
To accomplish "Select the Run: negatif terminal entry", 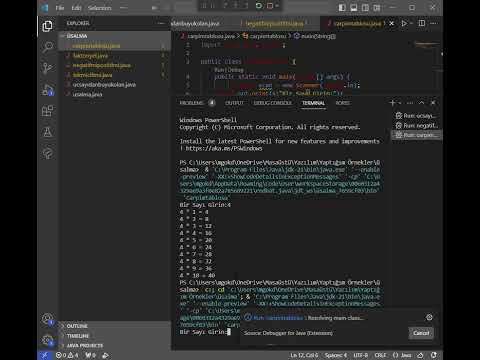I will pos(416,125).
